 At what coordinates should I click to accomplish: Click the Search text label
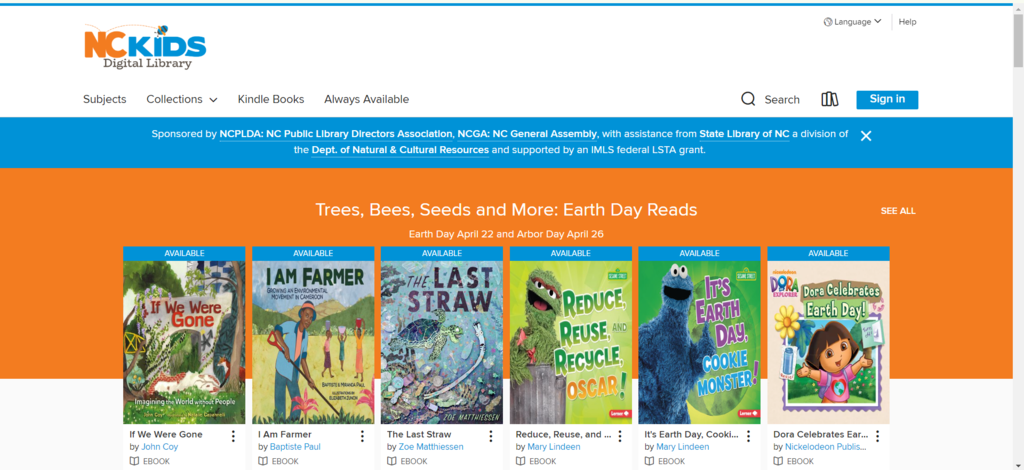coord(782,100)
